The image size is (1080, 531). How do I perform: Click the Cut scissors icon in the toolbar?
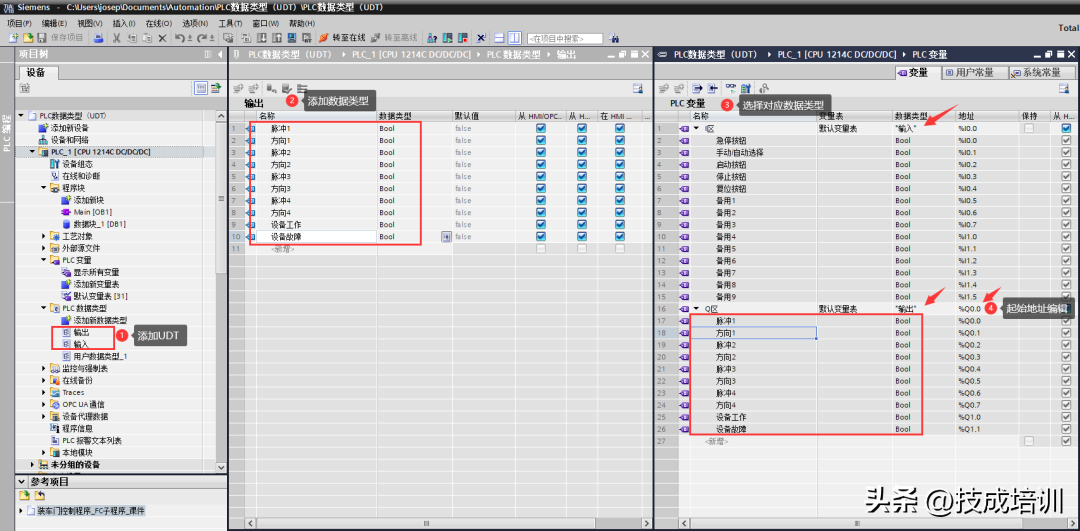coord(117,38)
